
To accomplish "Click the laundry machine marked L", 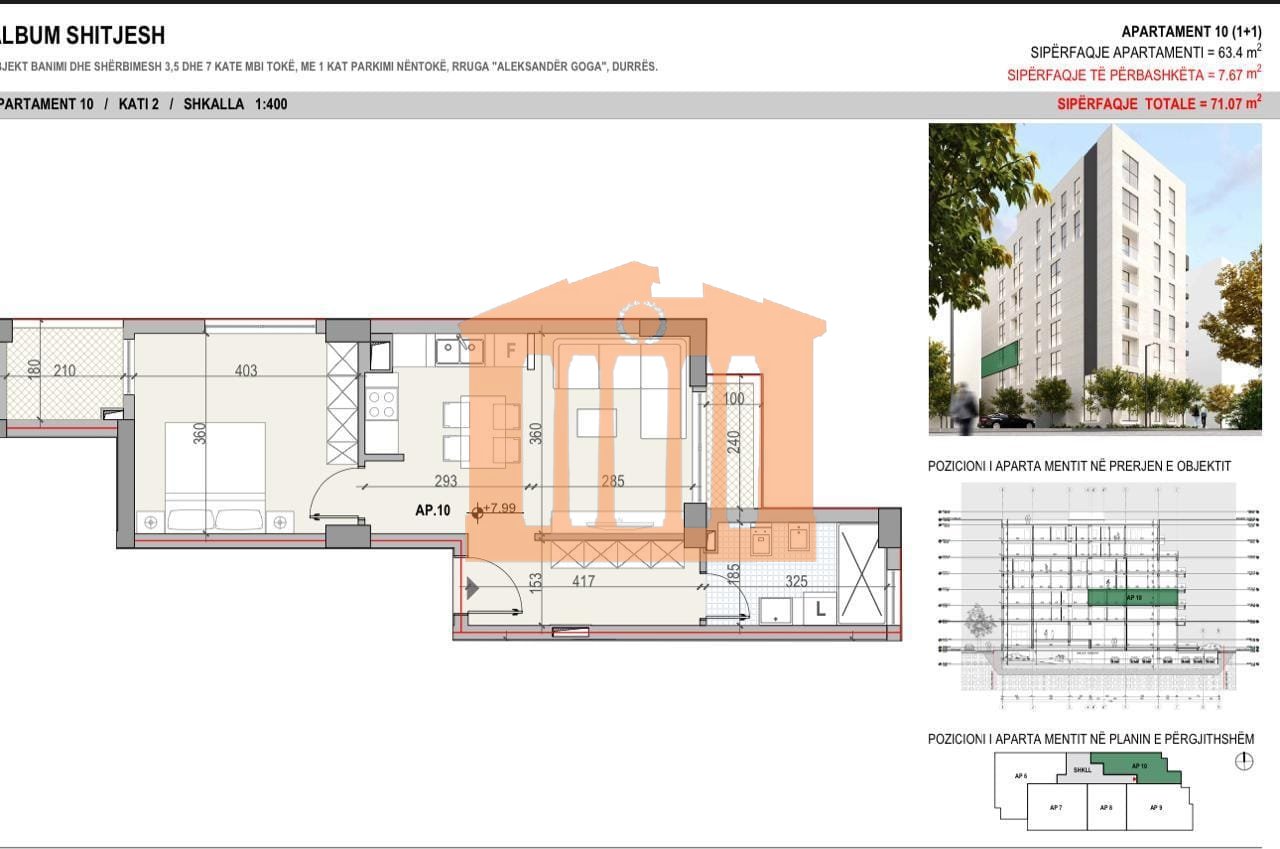I will pyautogui.click(x=820, y=608).
